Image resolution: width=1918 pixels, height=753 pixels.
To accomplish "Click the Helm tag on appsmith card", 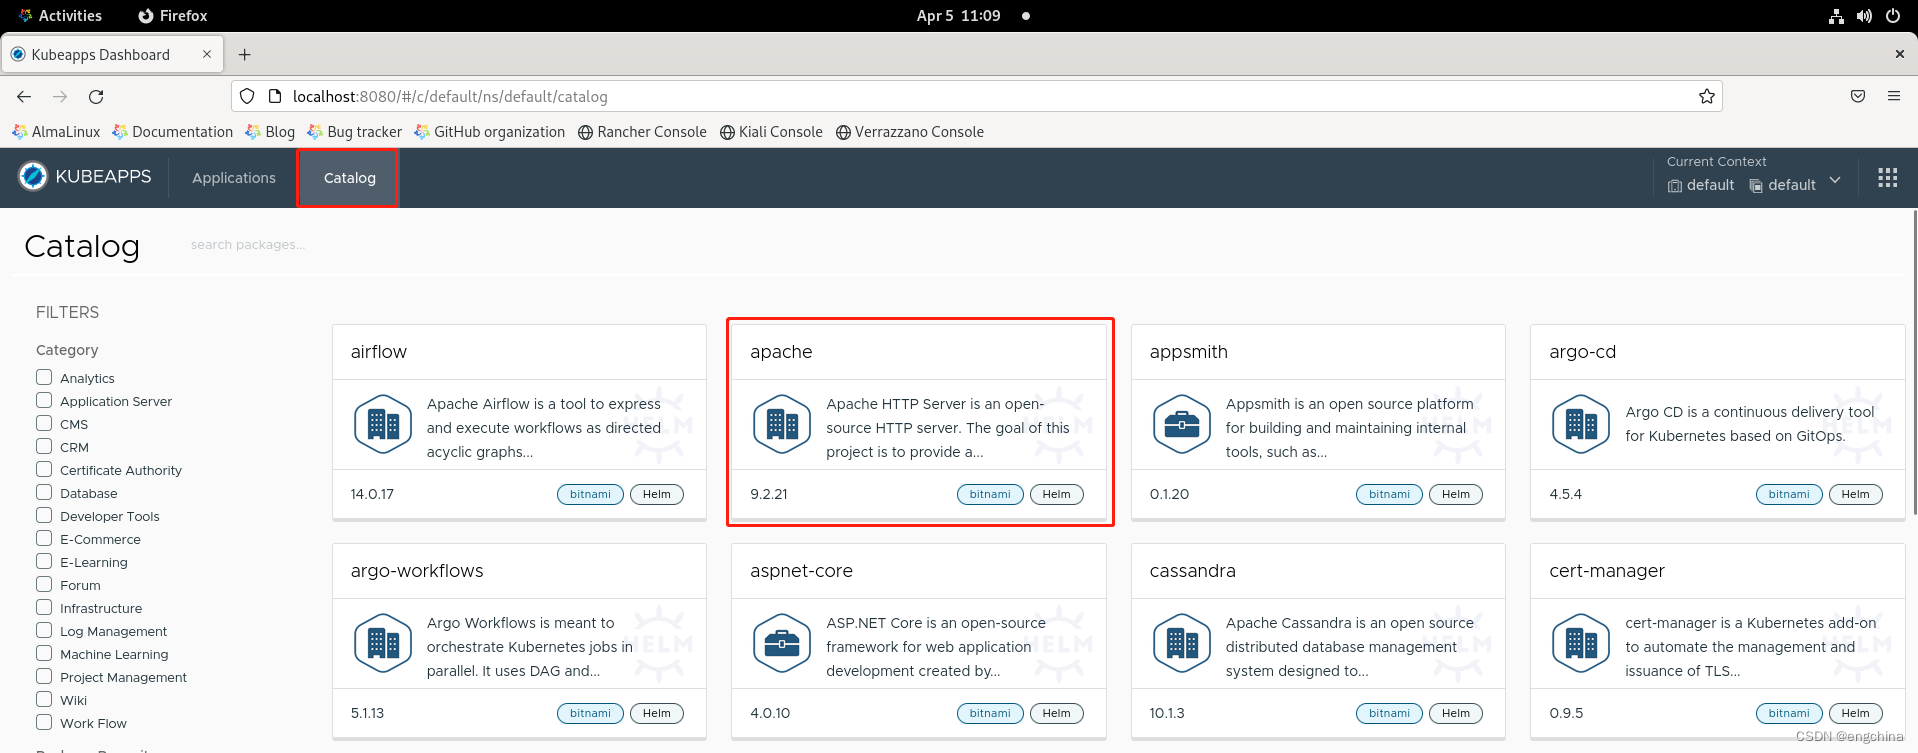I will [x=1455, y=494].
